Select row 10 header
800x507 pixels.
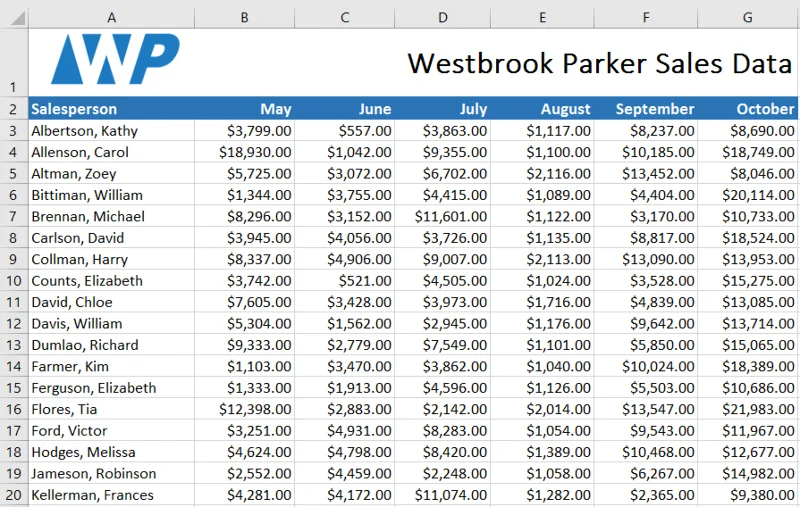coord(14,281)
